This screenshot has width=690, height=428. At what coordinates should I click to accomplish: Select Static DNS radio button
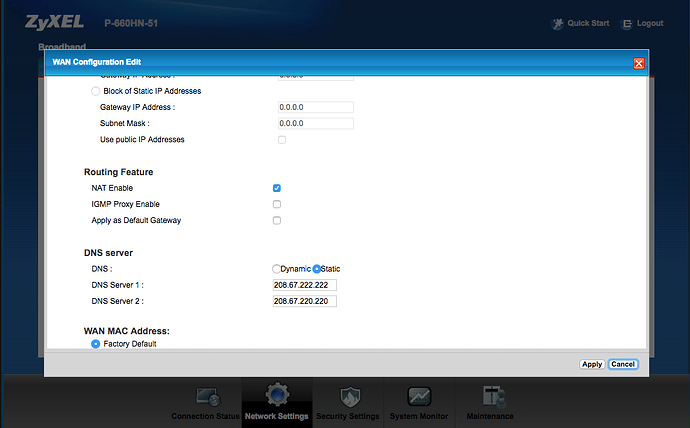[318, 269]
